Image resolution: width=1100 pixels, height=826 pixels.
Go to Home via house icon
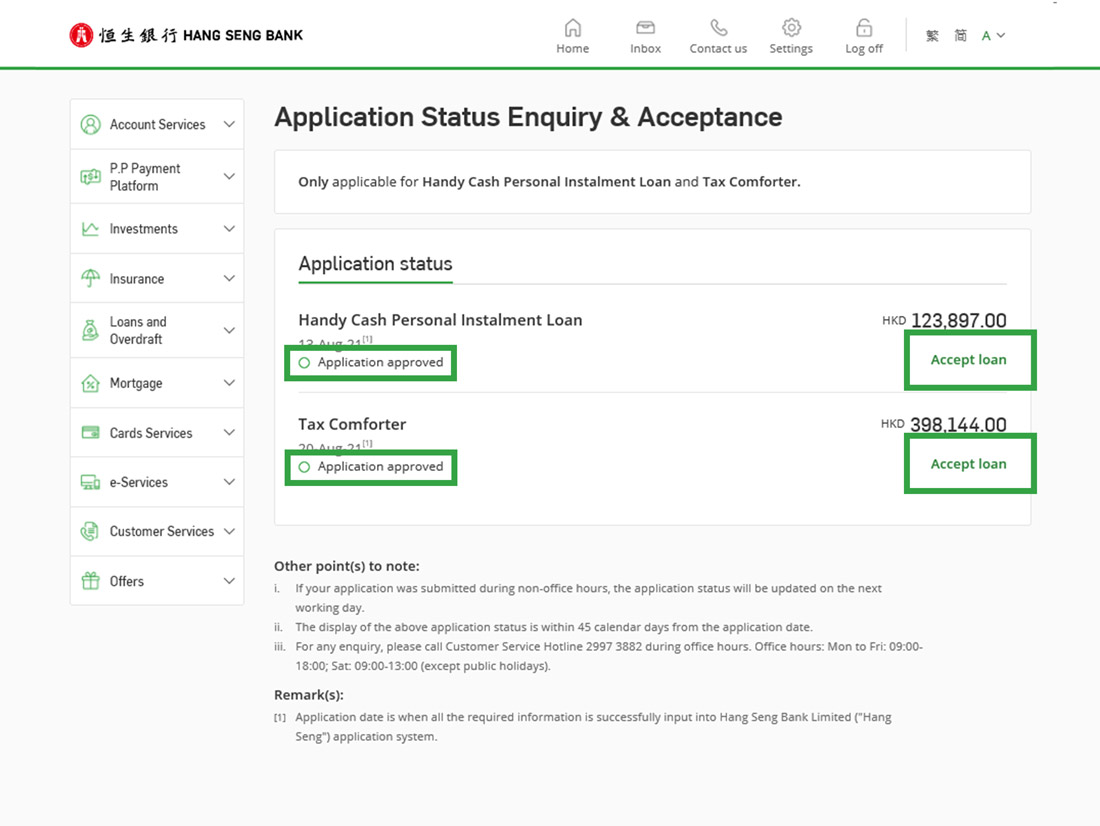pos(572,27)
